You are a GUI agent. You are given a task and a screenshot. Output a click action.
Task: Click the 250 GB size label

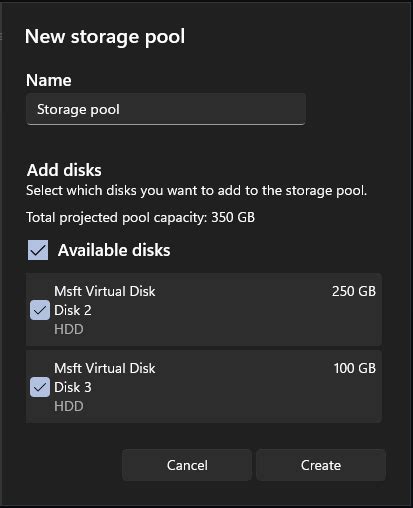(354, 291)
